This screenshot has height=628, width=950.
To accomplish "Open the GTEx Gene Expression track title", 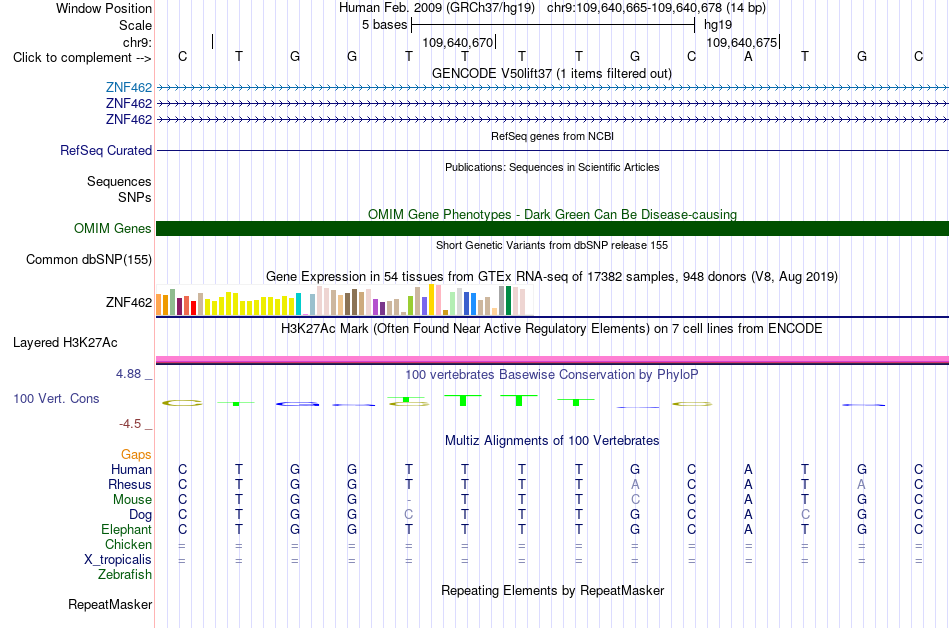I will tap(552, 277).
